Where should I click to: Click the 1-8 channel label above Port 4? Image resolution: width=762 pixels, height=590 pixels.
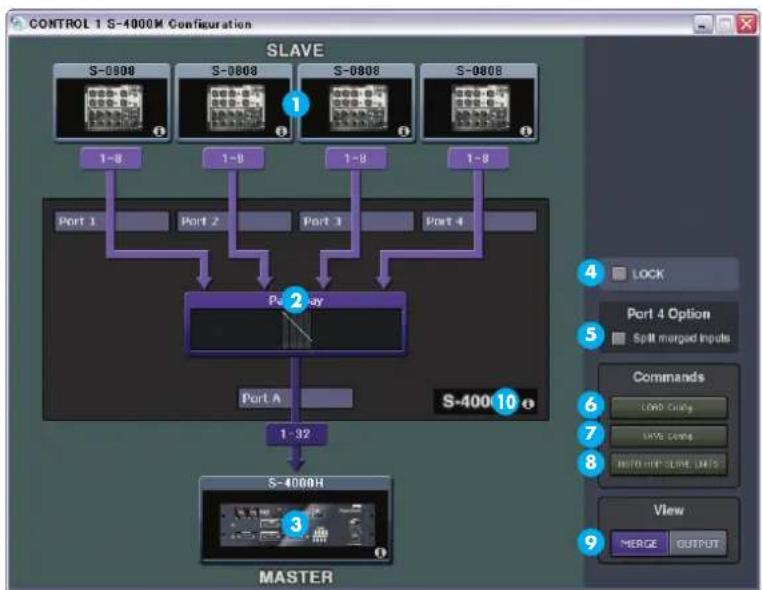click(479, 158)
